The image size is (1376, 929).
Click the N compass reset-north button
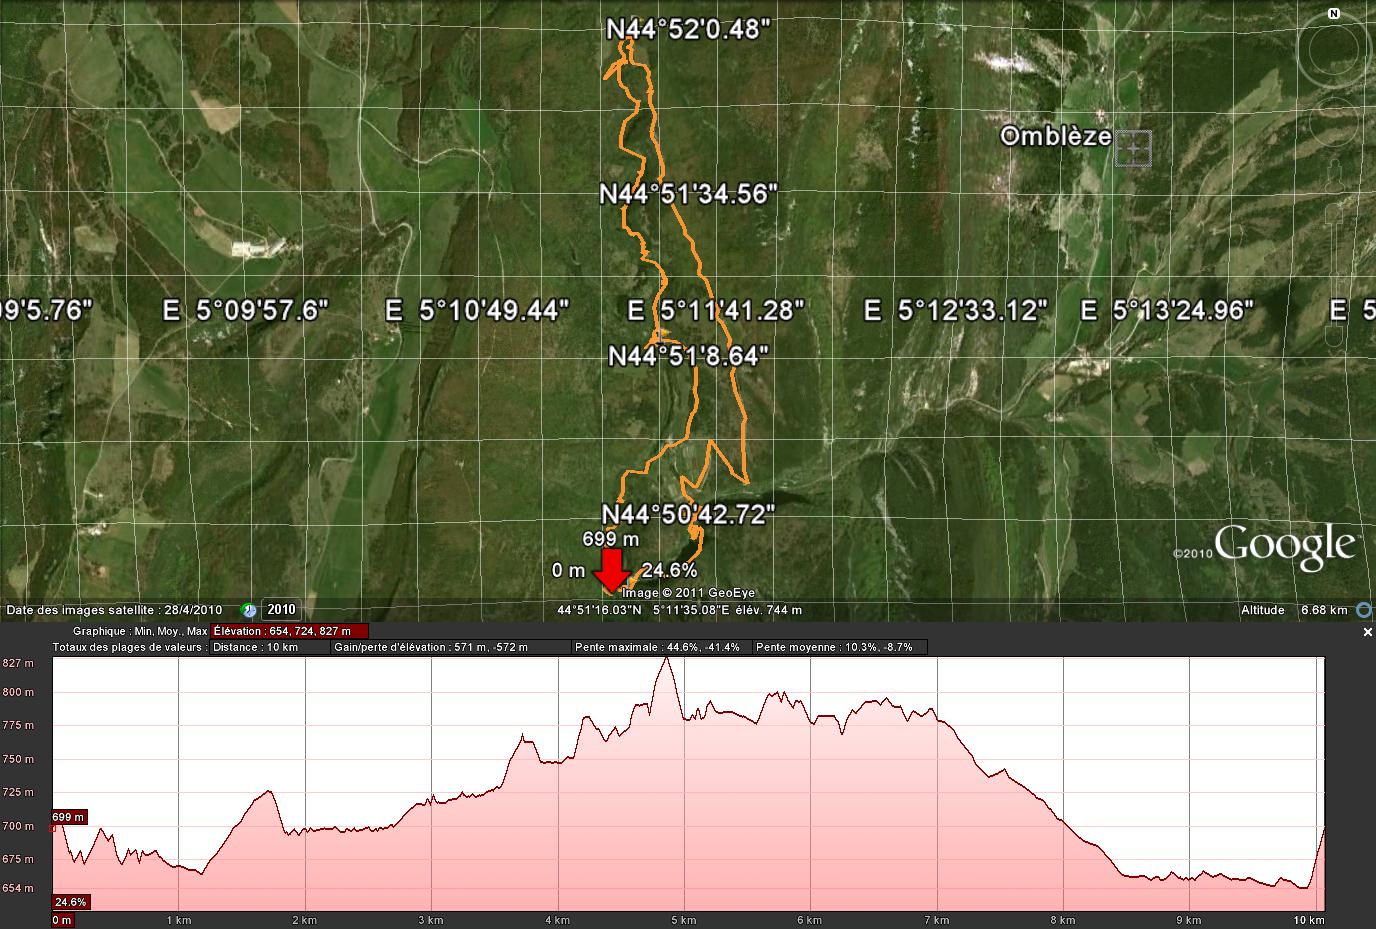1333,13
